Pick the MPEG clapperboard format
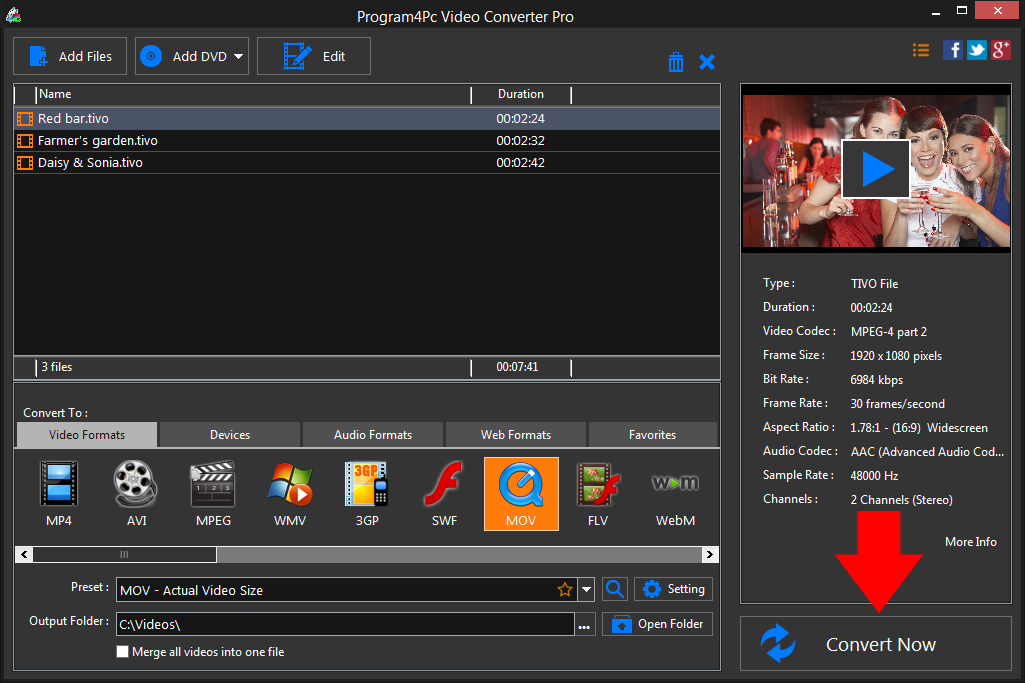This screenshot has width=1025, height=683. (213, 493)
